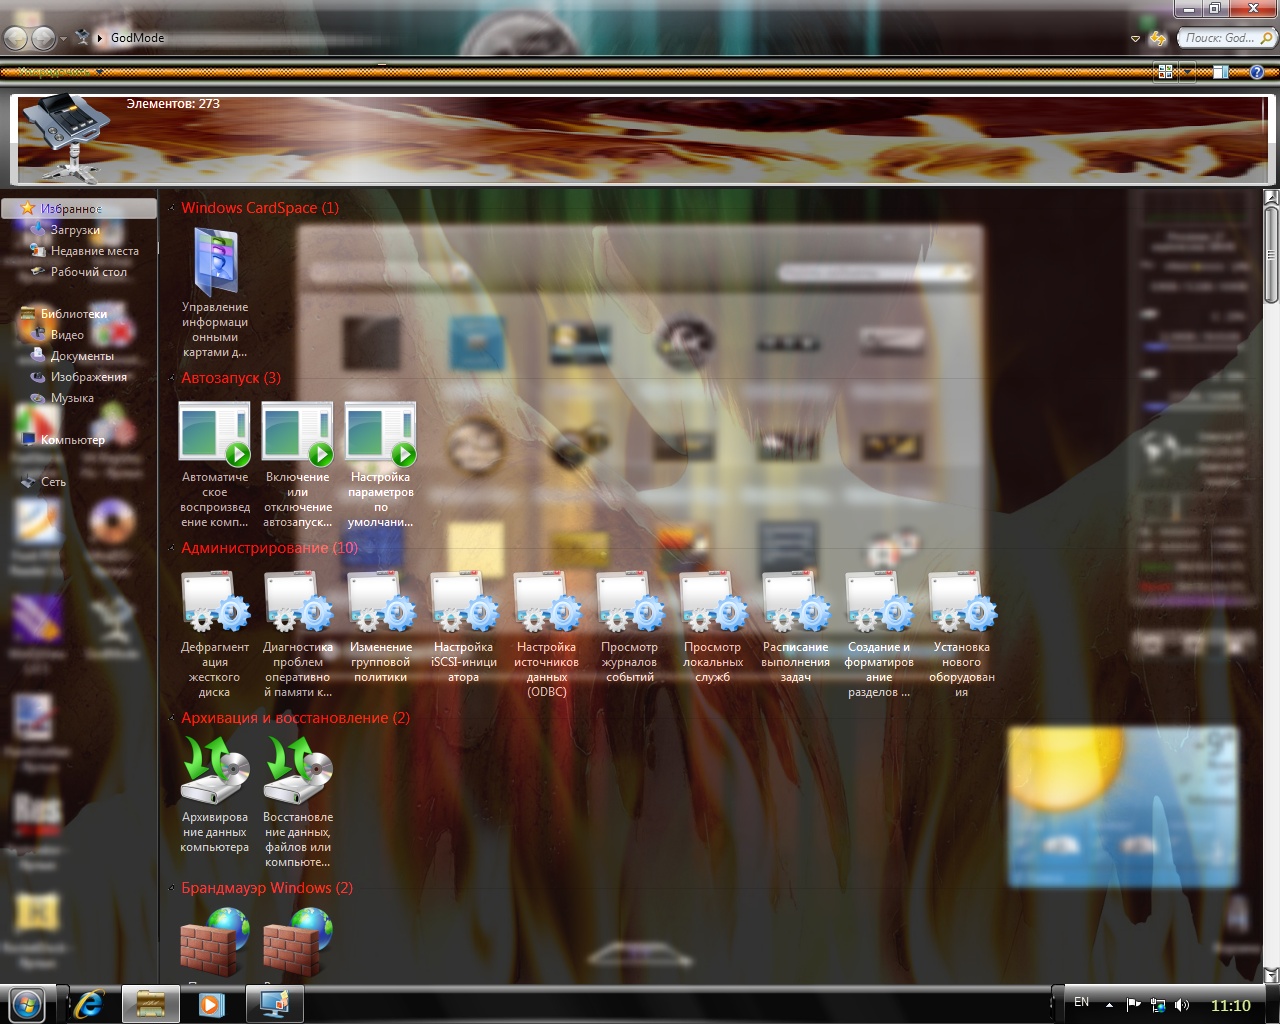Select the Автозапуск (3) group header
Viewport: 1280px width, 1024px height.
[x=231, y=378]
